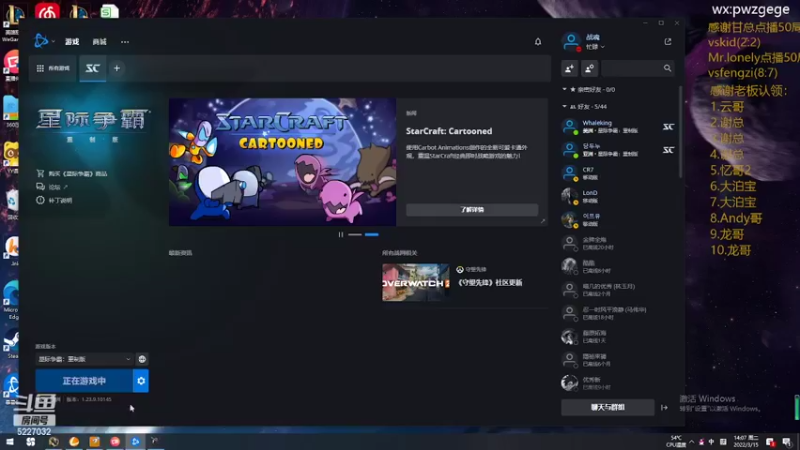Viewport: 800px width, 450px height.
Task: Open the three-dots more menu
Action: pyautogui.click(x=125, y=42)
